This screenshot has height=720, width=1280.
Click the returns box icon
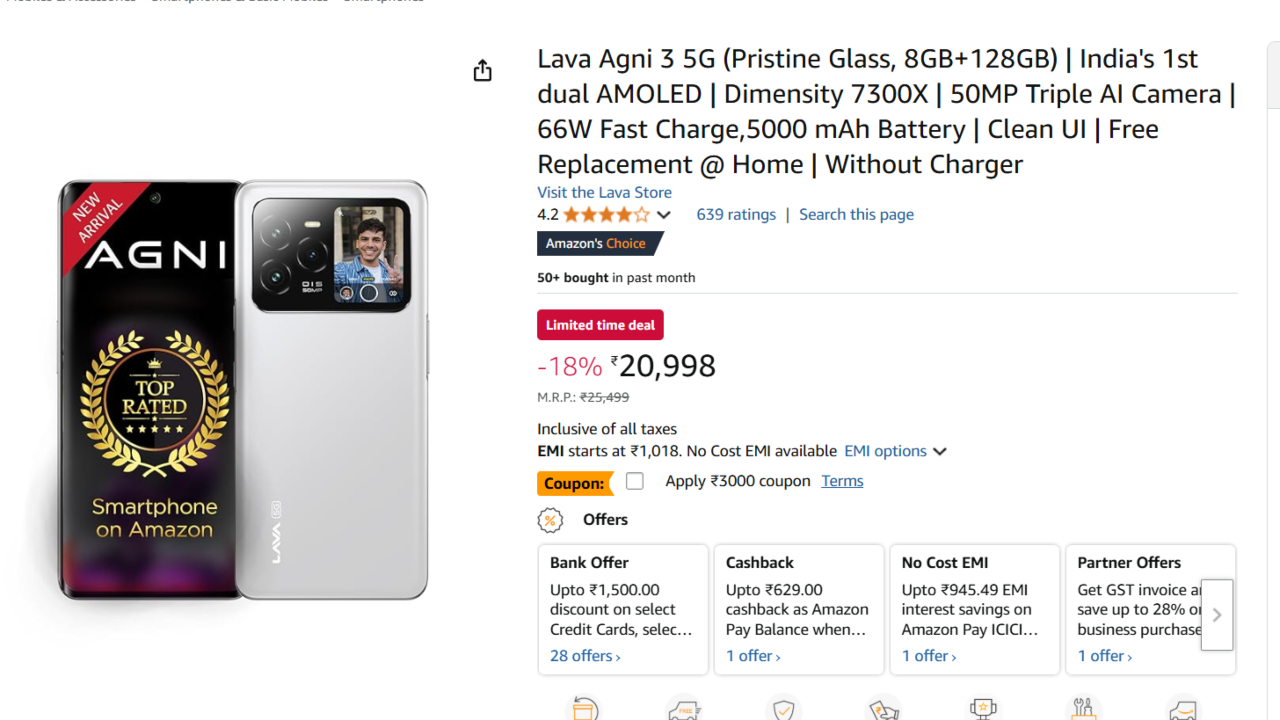[x=585, y=709]
